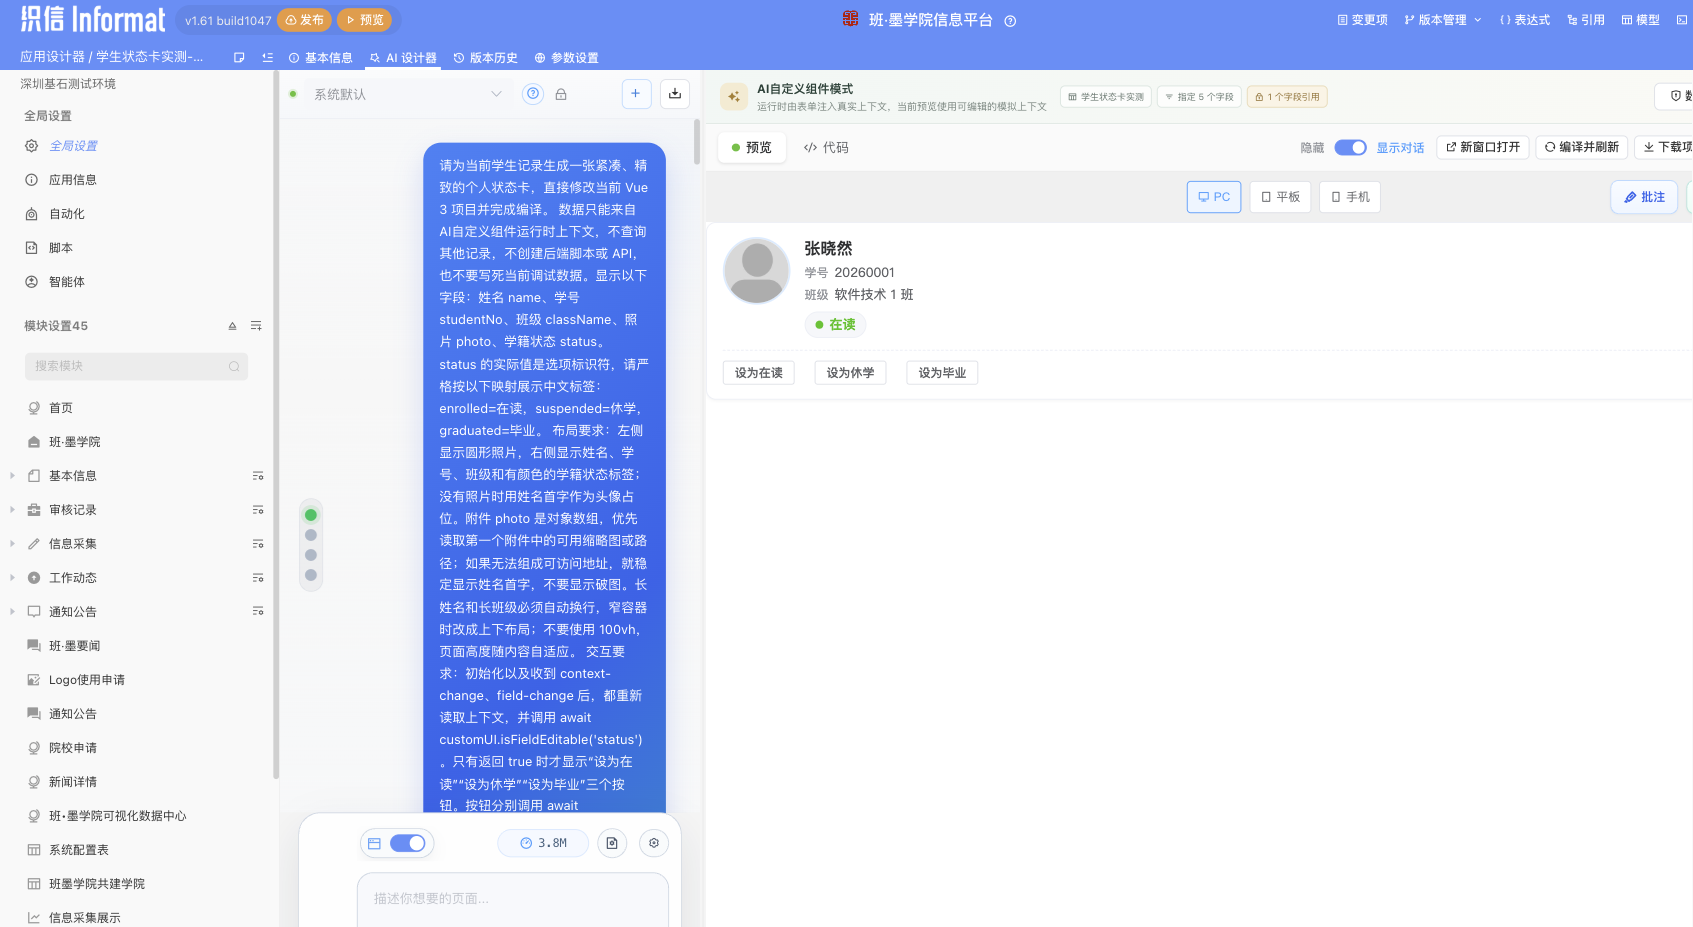Click the sort icon beside 模块设置45

tap(232, 326)
